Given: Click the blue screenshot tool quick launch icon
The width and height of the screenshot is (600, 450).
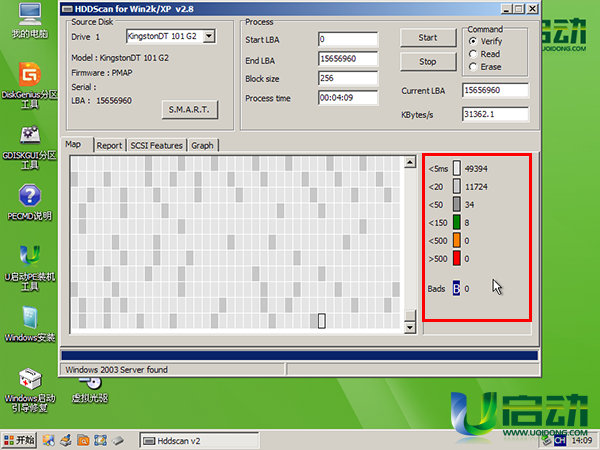Looking at the screenshot, I should tap(100, 440).
